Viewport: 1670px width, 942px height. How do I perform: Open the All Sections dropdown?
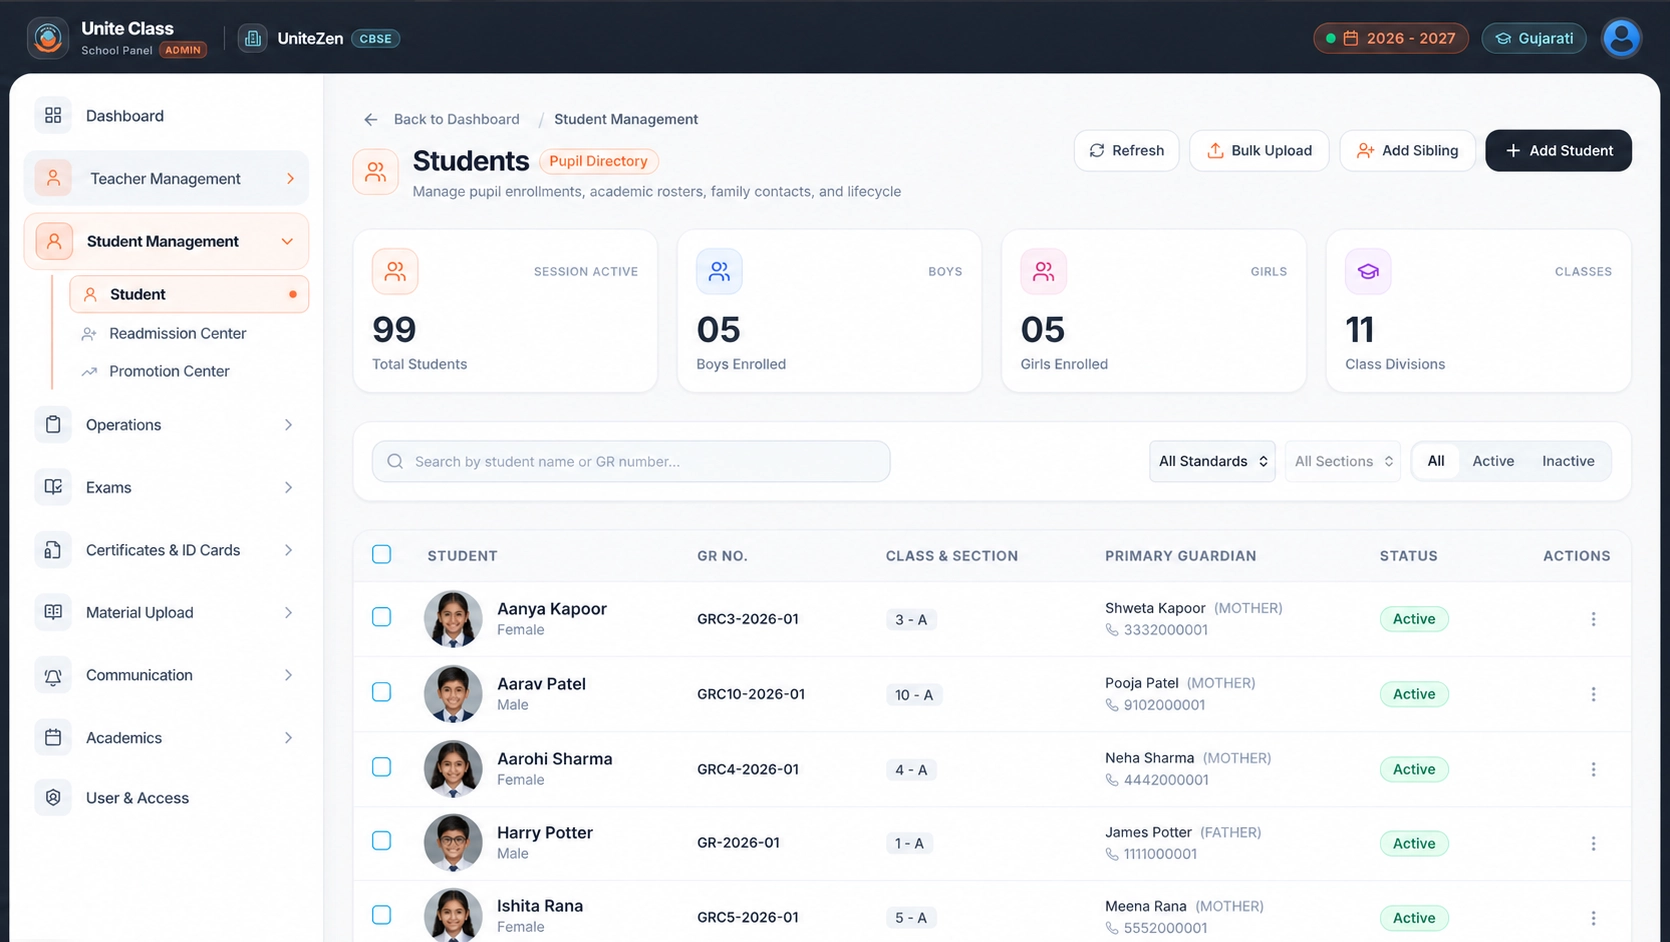(1342, 461)
